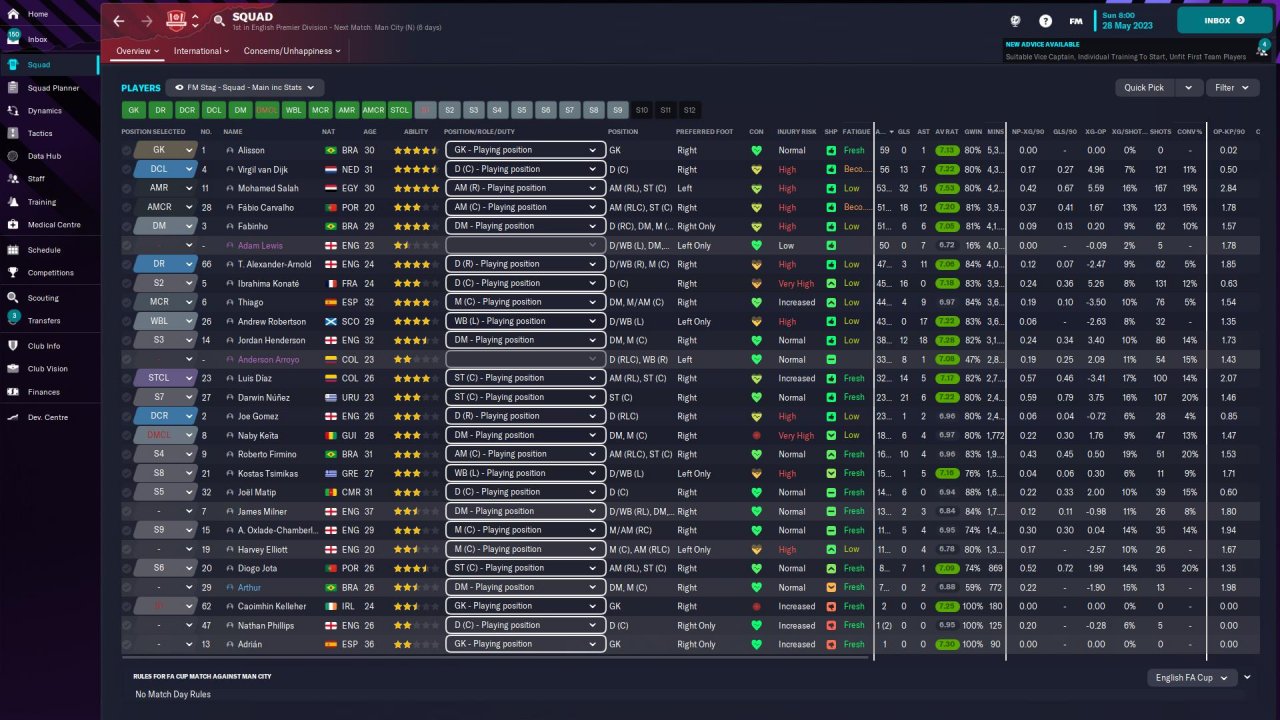Open the International tab

(x=201, y=51)
